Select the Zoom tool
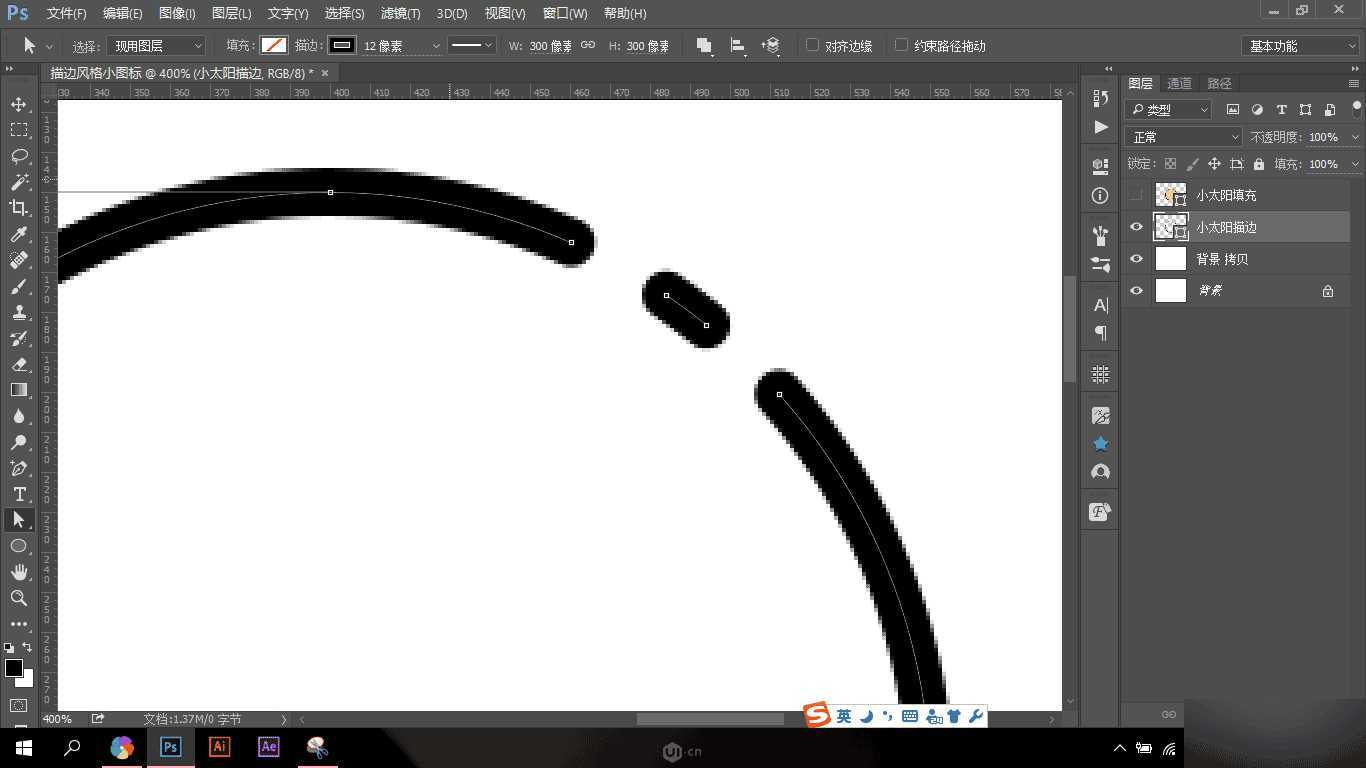The image size is (1366, 768). pyautogui.click(x=20, y=598)
